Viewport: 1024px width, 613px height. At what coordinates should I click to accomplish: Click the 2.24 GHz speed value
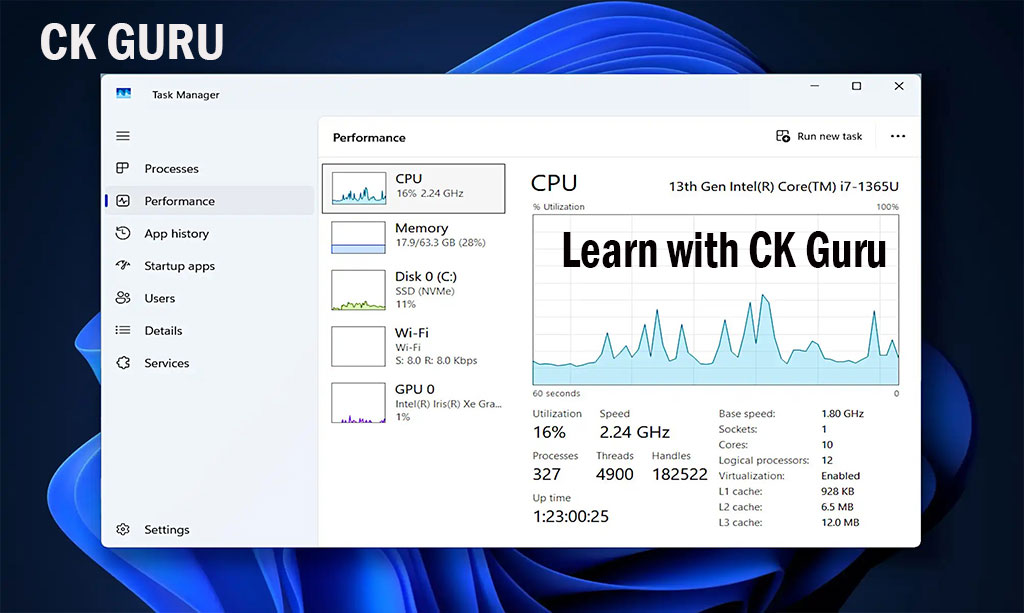[x=635, y=432]
